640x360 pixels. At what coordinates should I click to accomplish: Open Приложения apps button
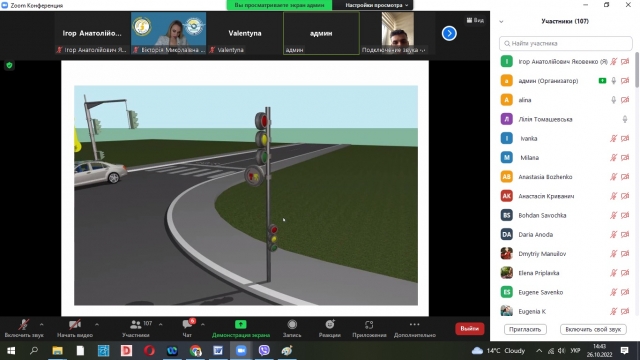click(x=369, y=329)
